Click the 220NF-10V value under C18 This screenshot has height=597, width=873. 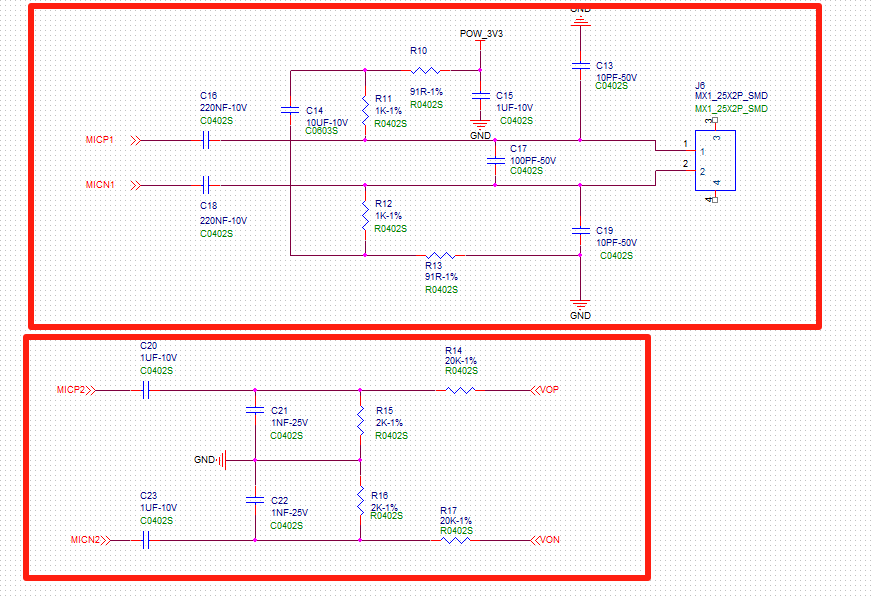(223, 221)
